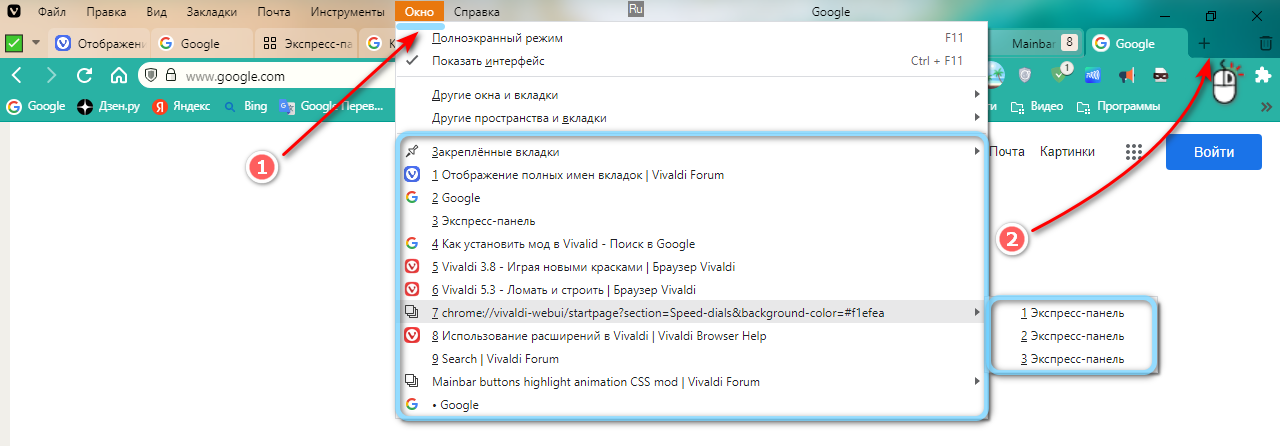The width and height of the screenshot is (1280, 446).
Task: Click the blue Войти sign-in button
Action: (1214, 152)
